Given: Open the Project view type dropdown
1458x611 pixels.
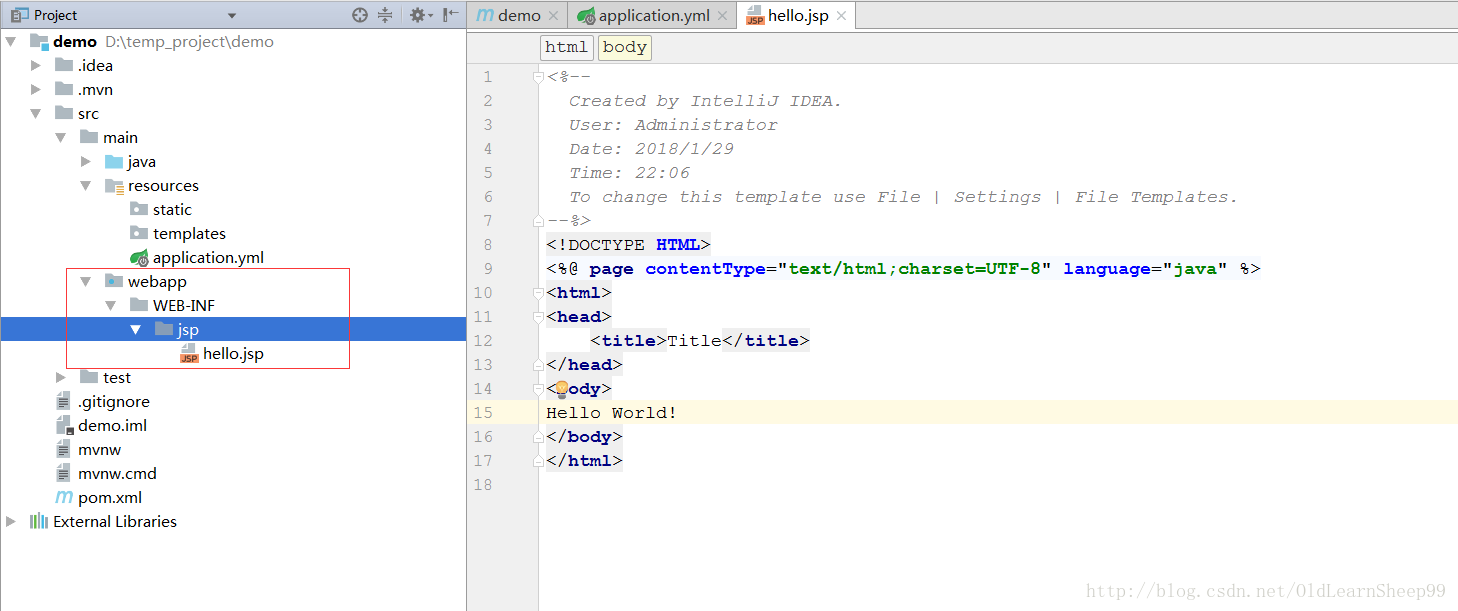Looking at the screenshot, I should coord(232,16).
